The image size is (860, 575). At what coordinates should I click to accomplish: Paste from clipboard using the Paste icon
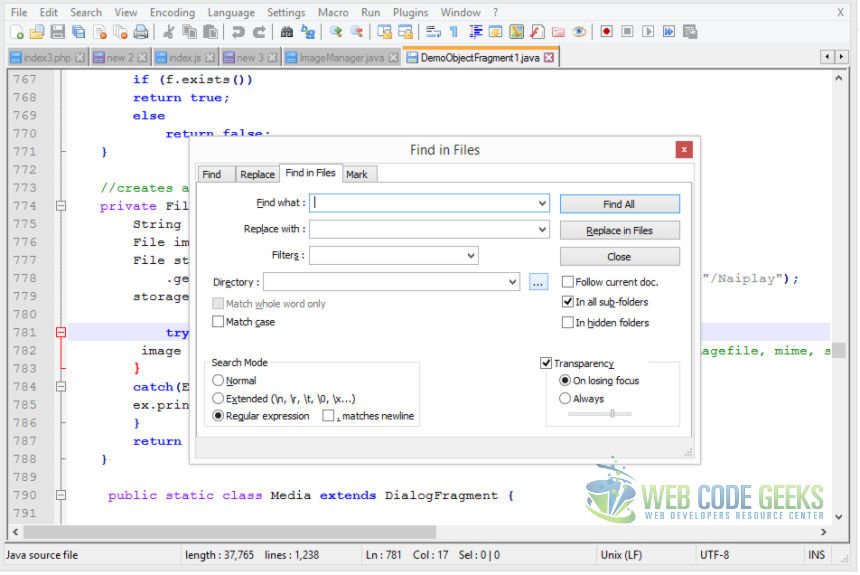(x=211, y=32)
